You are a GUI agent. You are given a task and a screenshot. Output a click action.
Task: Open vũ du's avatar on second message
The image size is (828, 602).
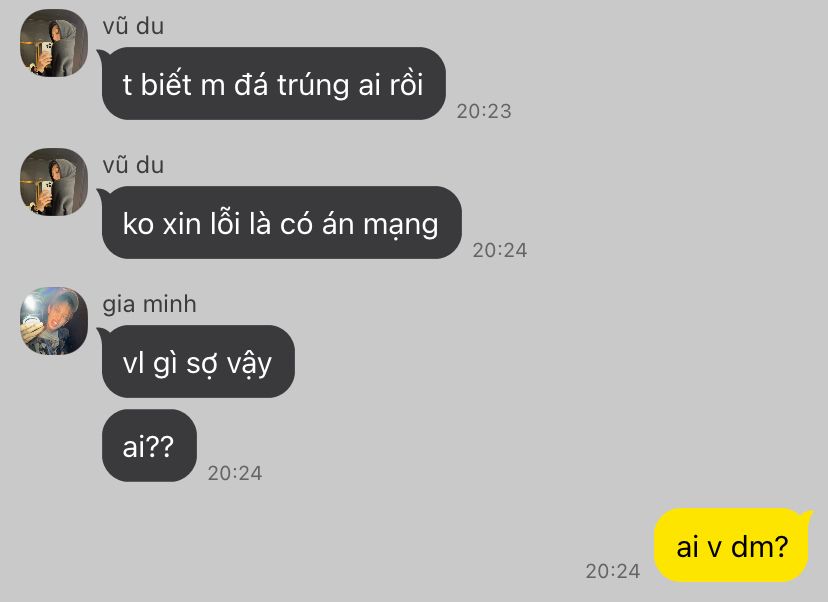54,182
